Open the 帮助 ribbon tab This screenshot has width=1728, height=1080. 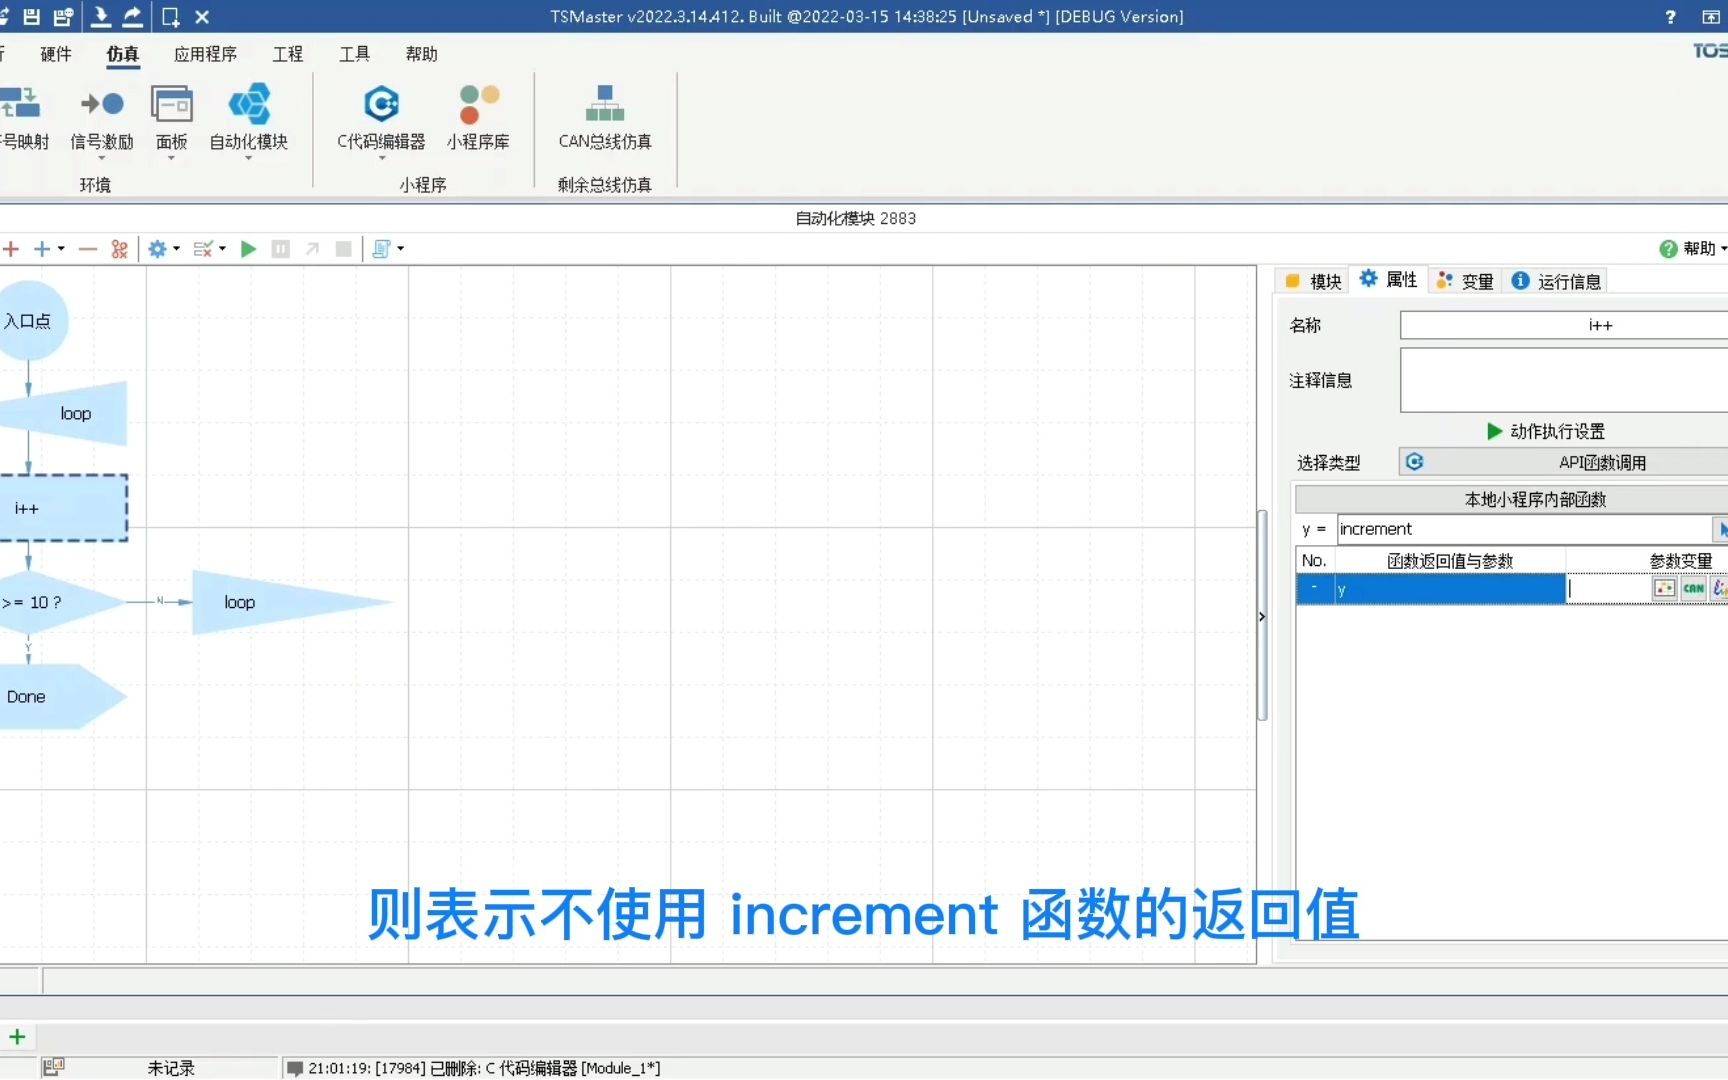[422, 54]
